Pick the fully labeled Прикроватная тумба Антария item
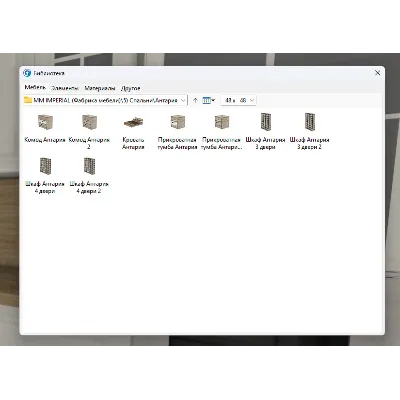Screen dimensions: 400x400 coord(177,132)
